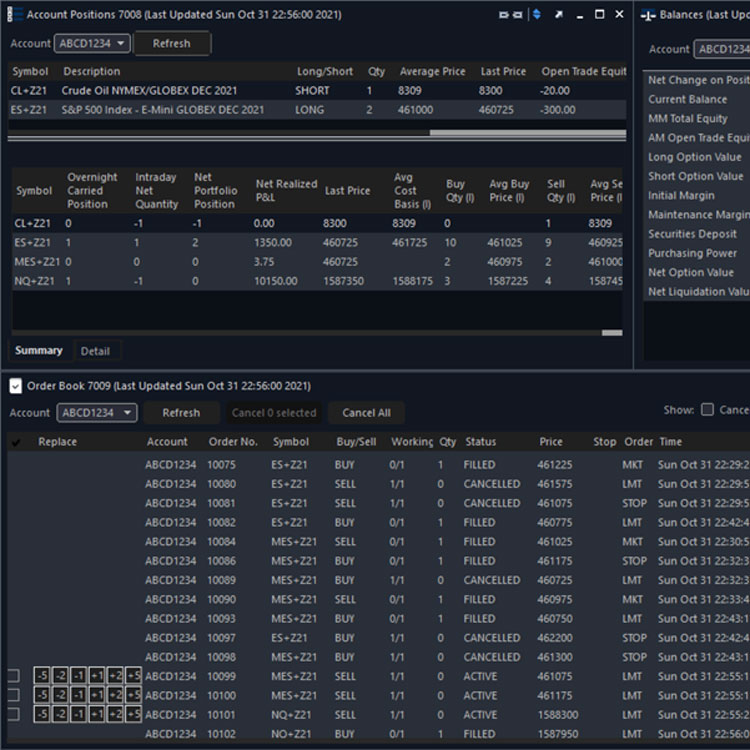Click the Cancel All button
Image resolution: width=750 pixels, height=750 pixels.
pyautogui.click(x=366, y=412)
